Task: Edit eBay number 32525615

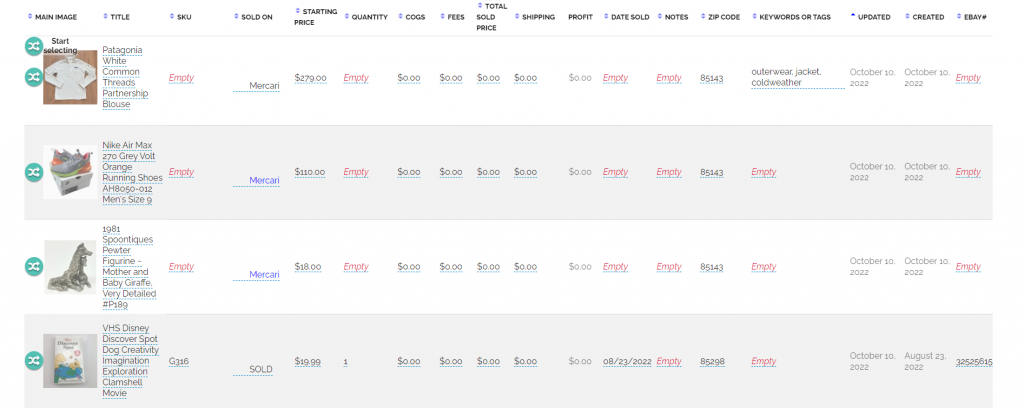Action: (x=974, y=362)
